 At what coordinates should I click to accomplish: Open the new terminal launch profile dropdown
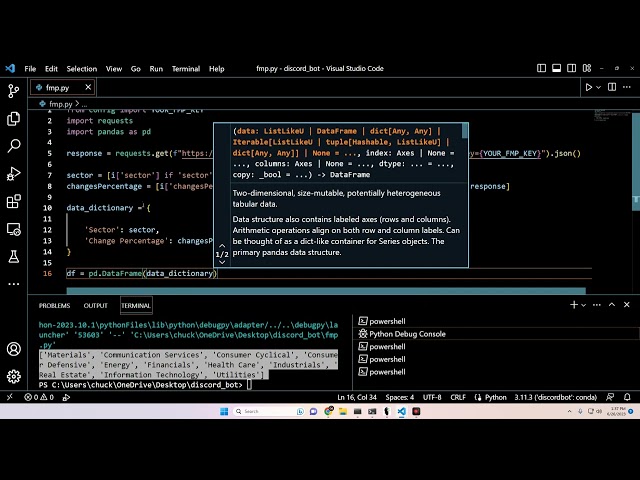click(x=584, y=305)
